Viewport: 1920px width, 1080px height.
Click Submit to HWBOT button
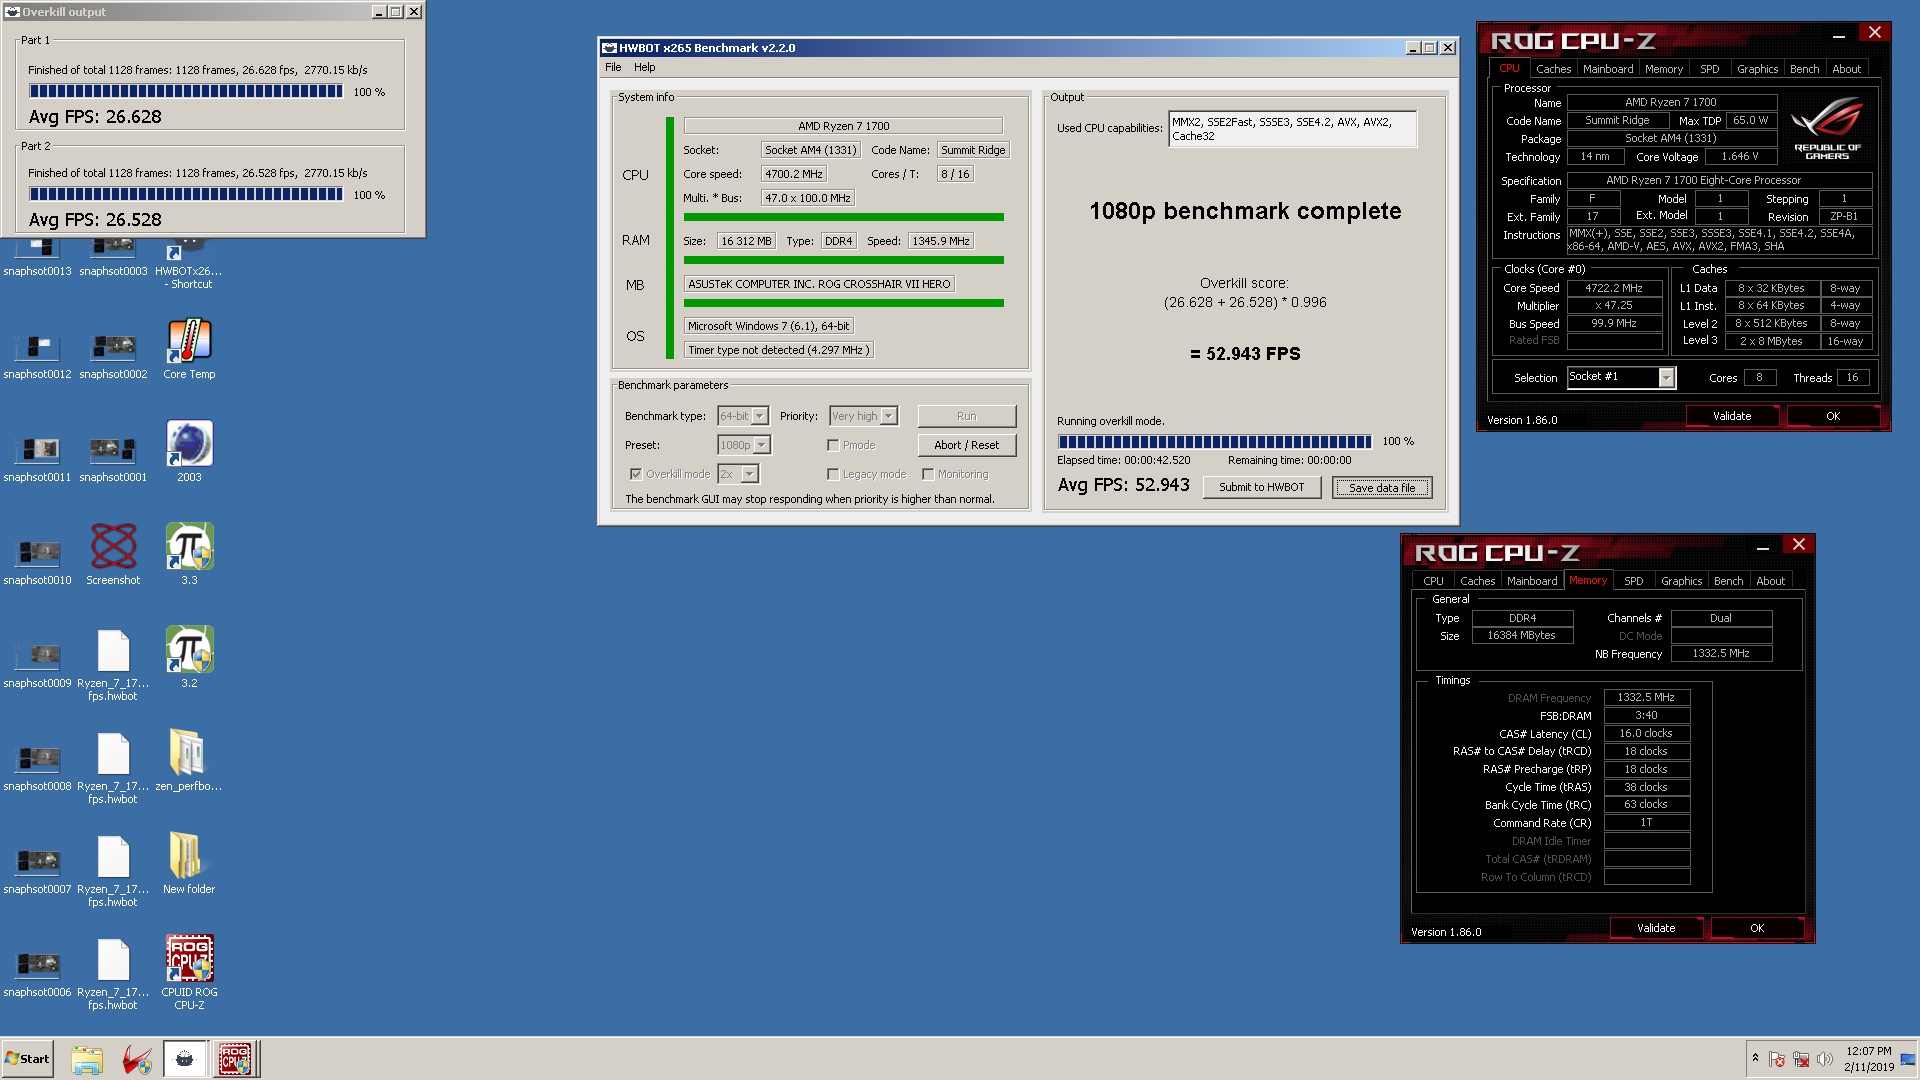point(1261,487)
